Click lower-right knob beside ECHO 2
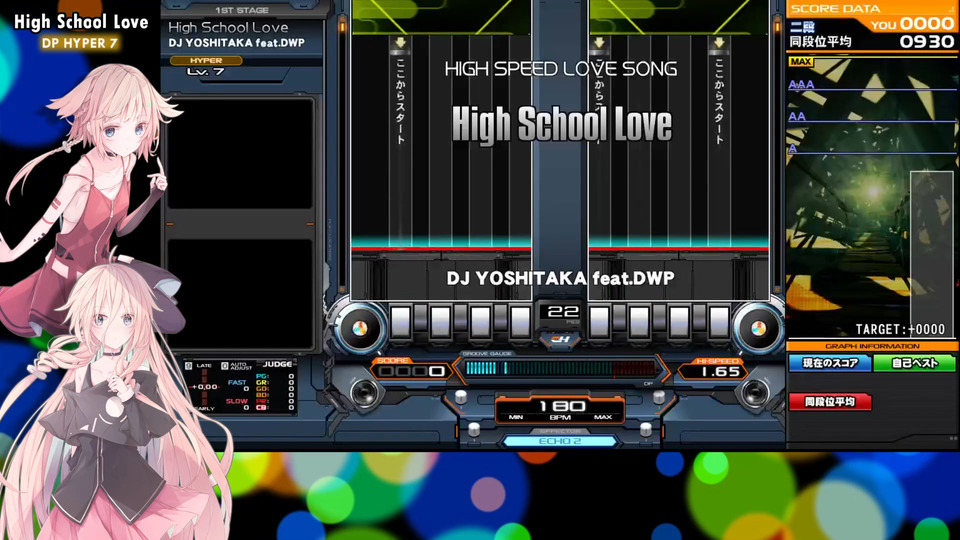Screen dimensions: 960x540 click(x=646, y=429)
